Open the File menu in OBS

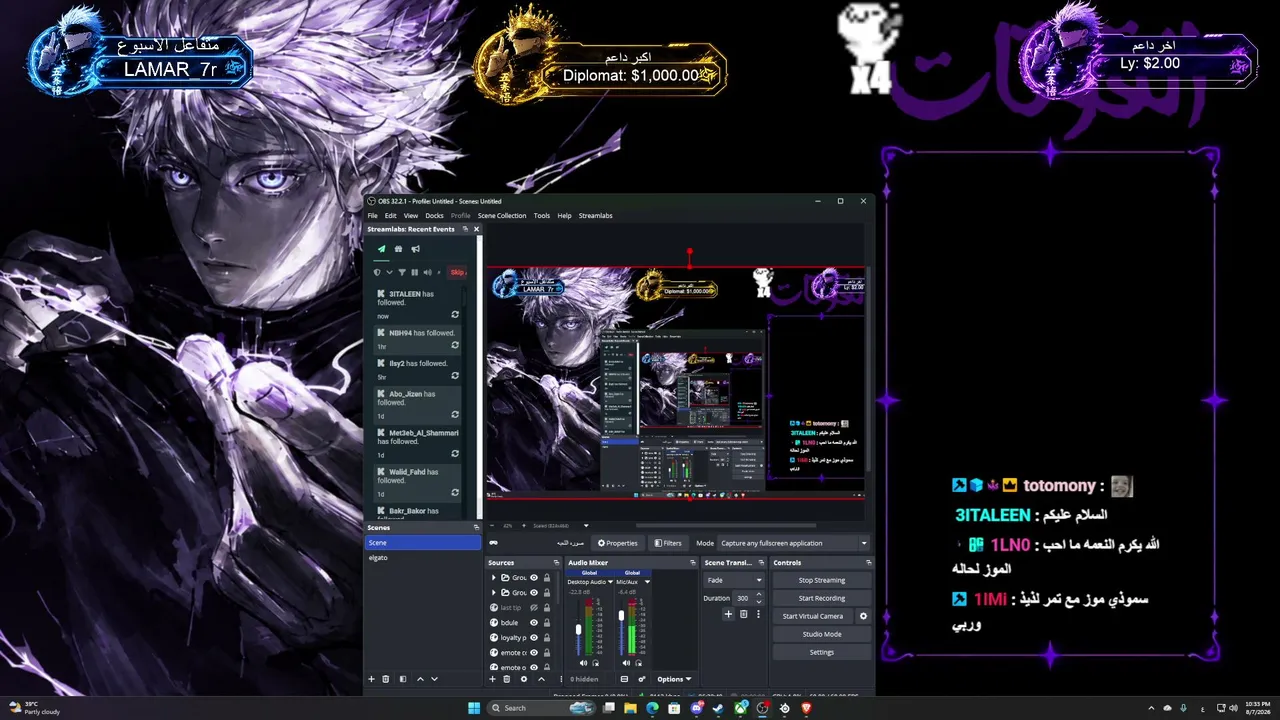point(373,215)
